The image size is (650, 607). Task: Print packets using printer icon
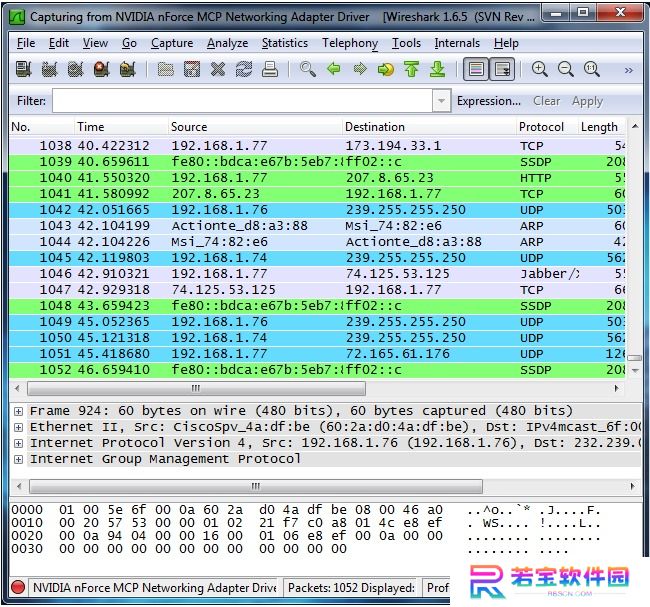270,69
